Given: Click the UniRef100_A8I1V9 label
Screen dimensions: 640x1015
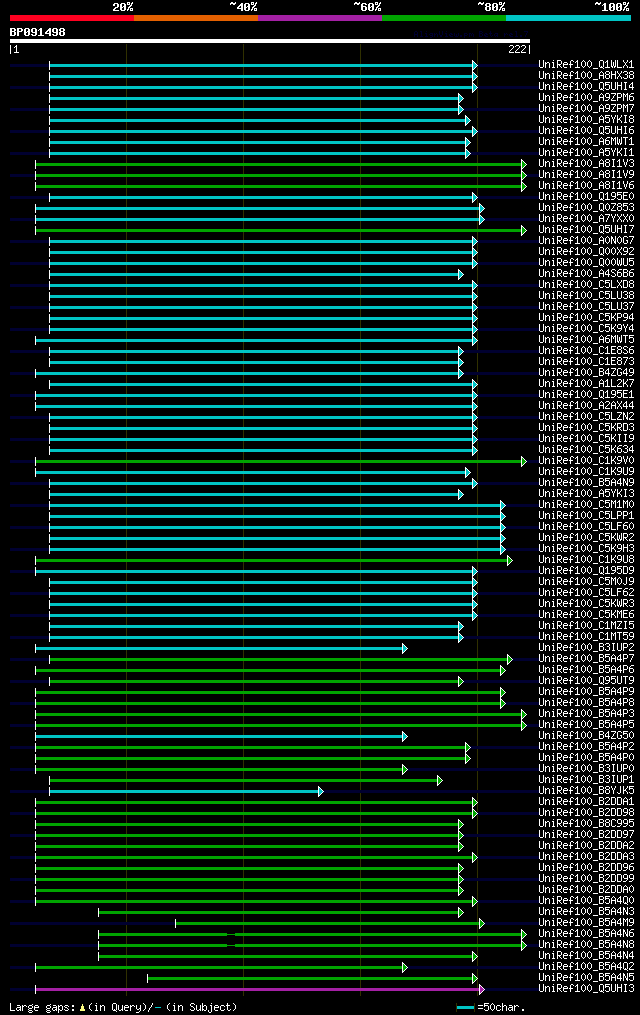Looking at the screenshot, I should pyautogui.click(x=586, y=175).
